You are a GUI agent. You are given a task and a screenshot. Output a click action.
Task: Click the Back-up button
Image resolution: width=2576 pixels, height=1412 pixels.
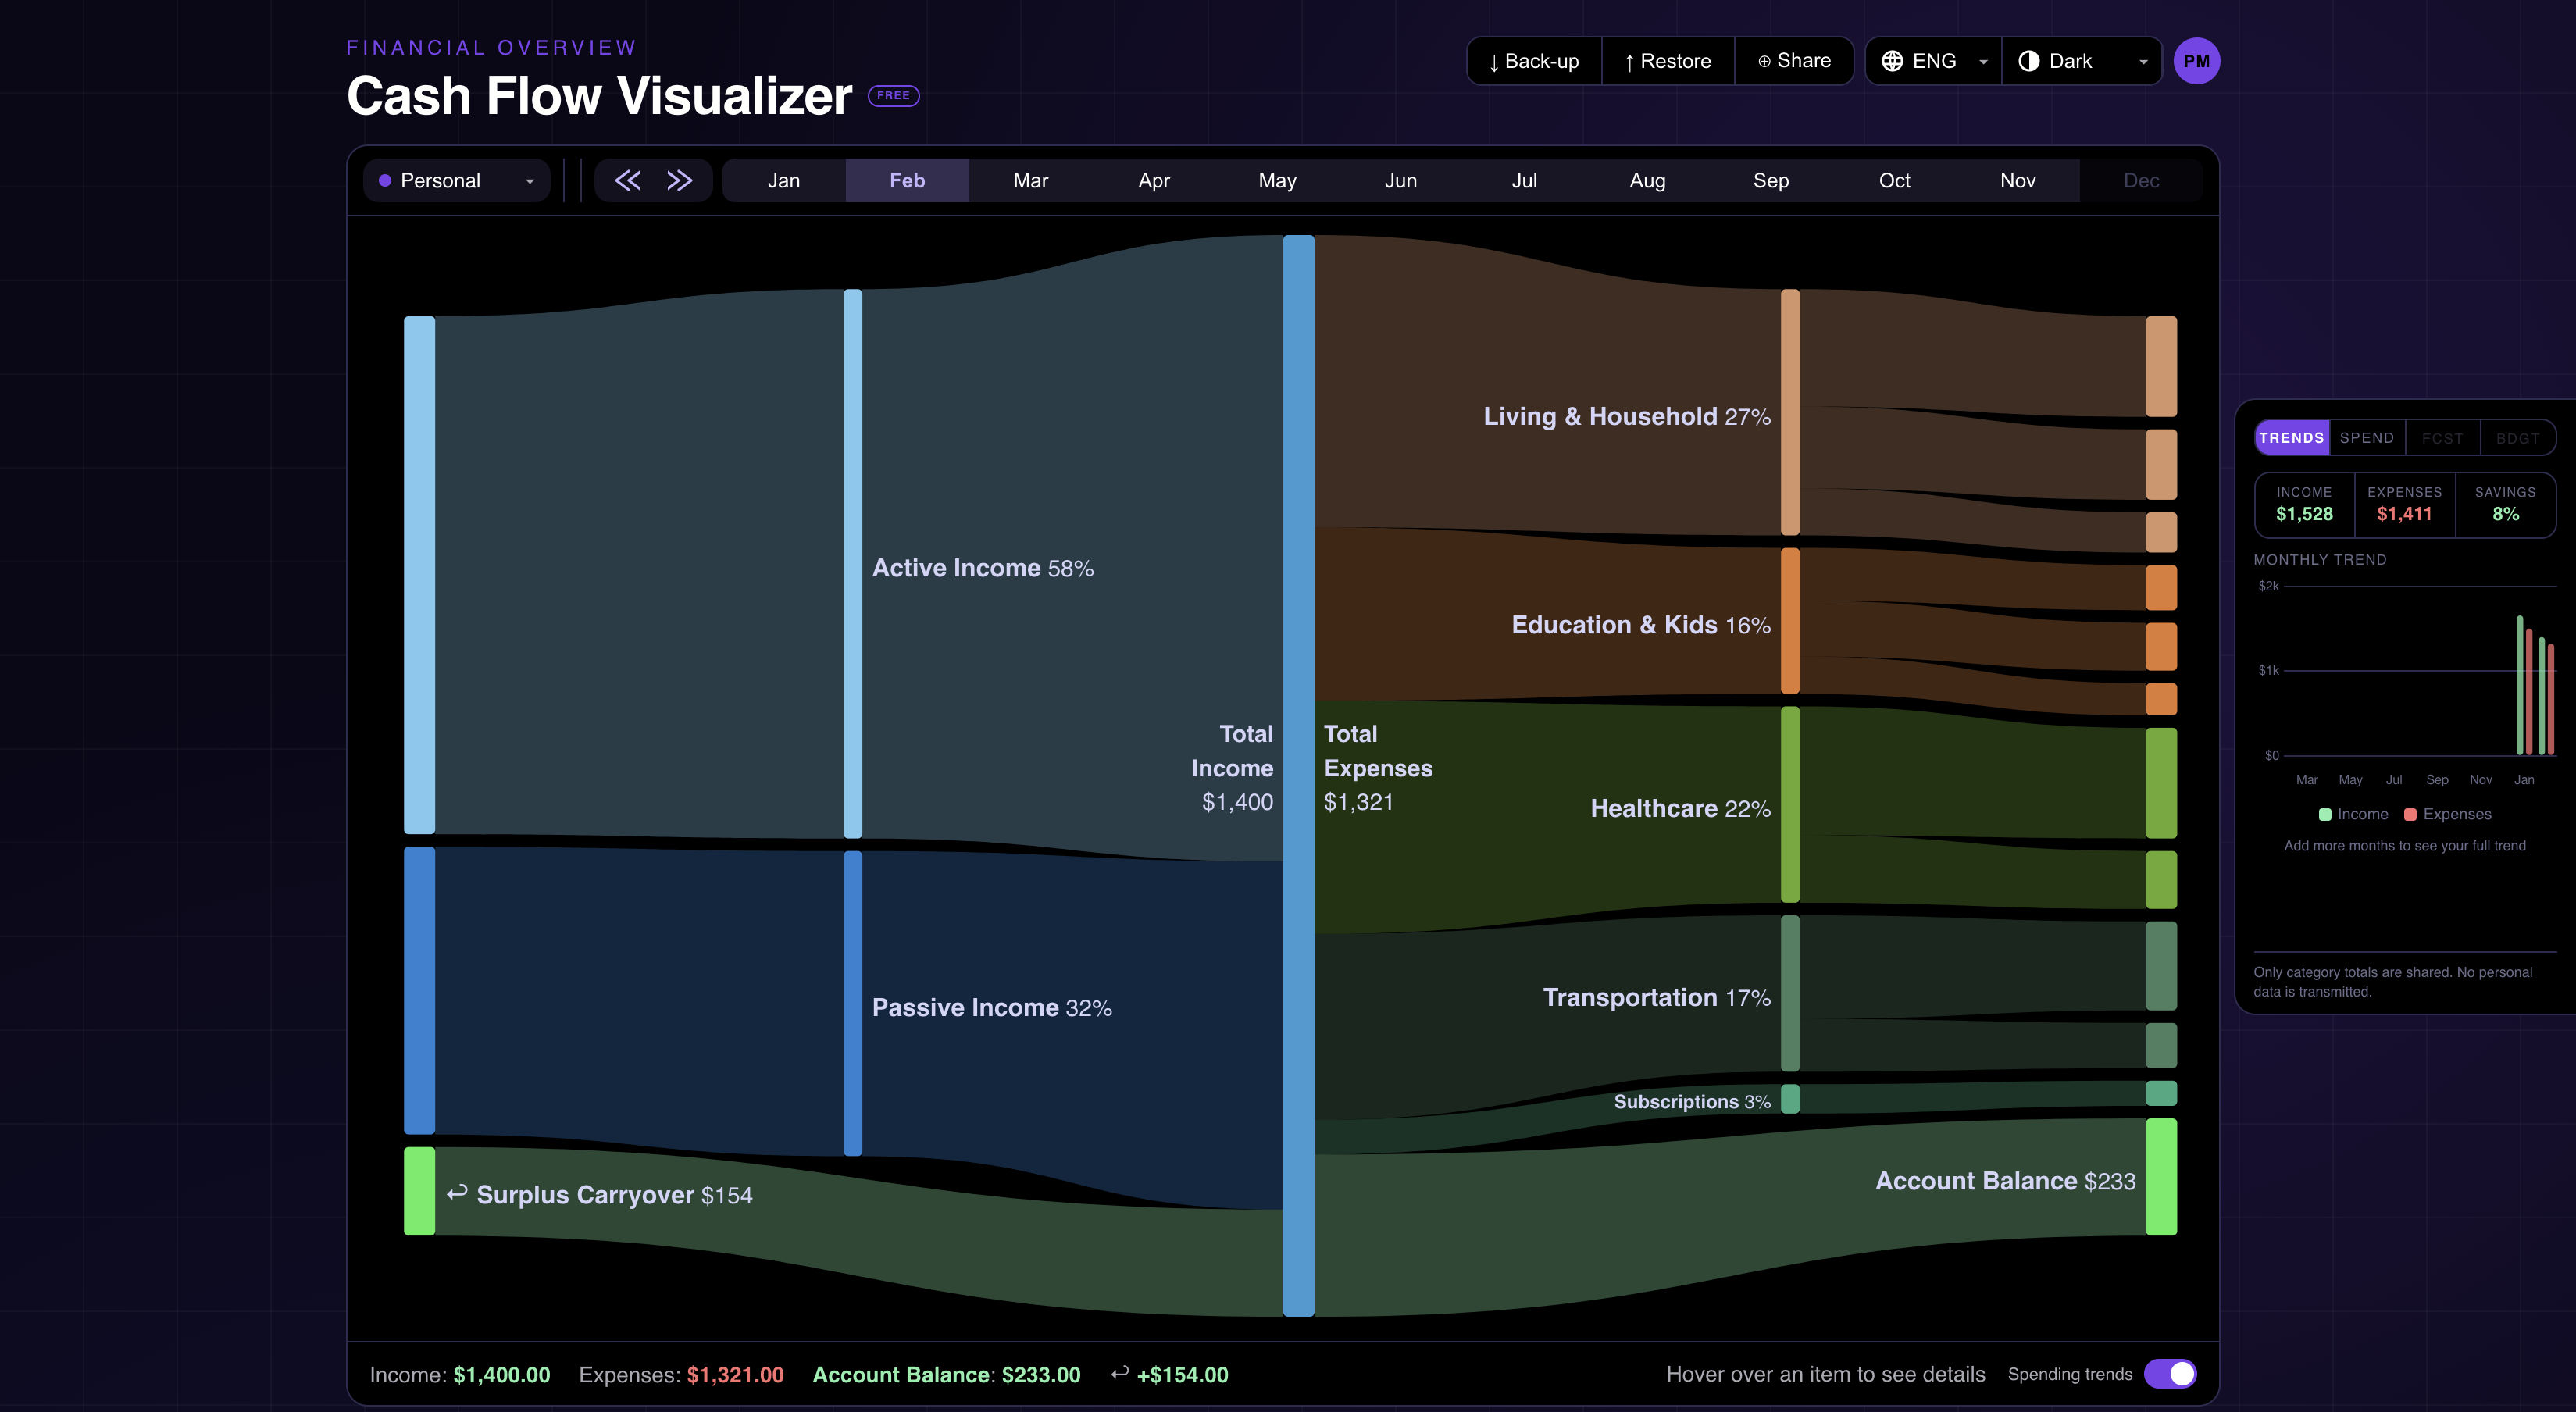point(1534,61)
